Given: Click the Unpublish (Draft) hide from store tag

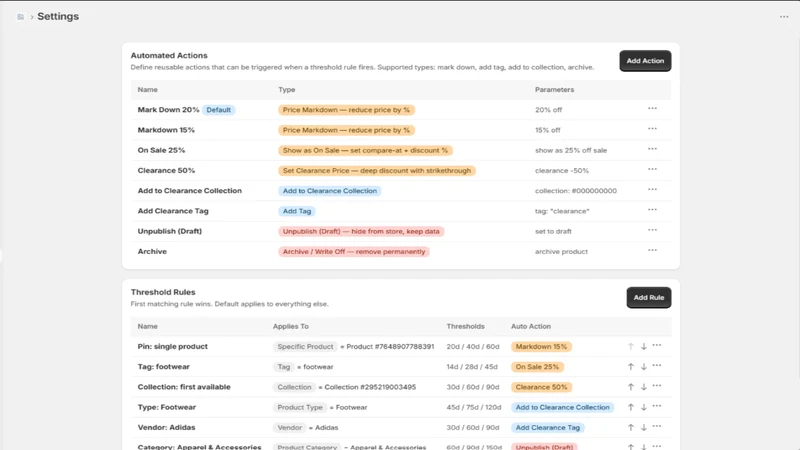Looking at the screenshot, I should click(x=361, y=231).
